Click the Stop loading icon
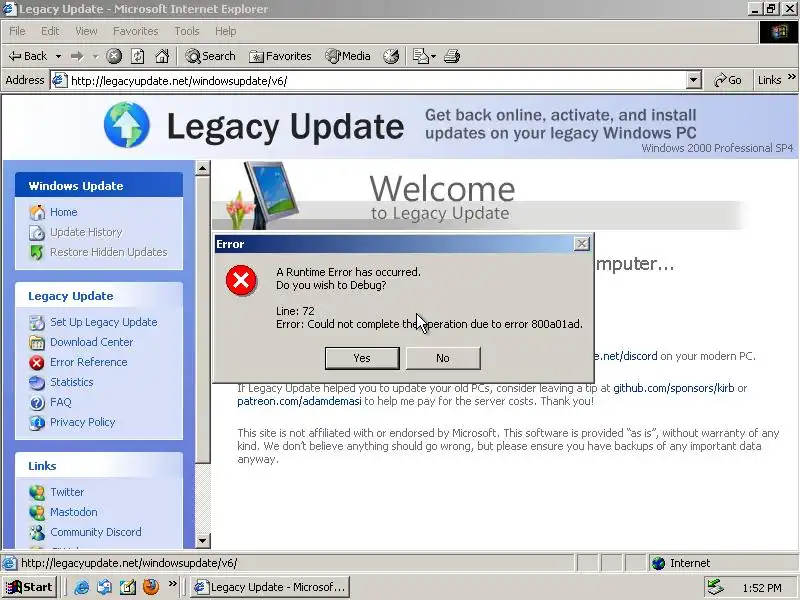 tap(114, 56)
